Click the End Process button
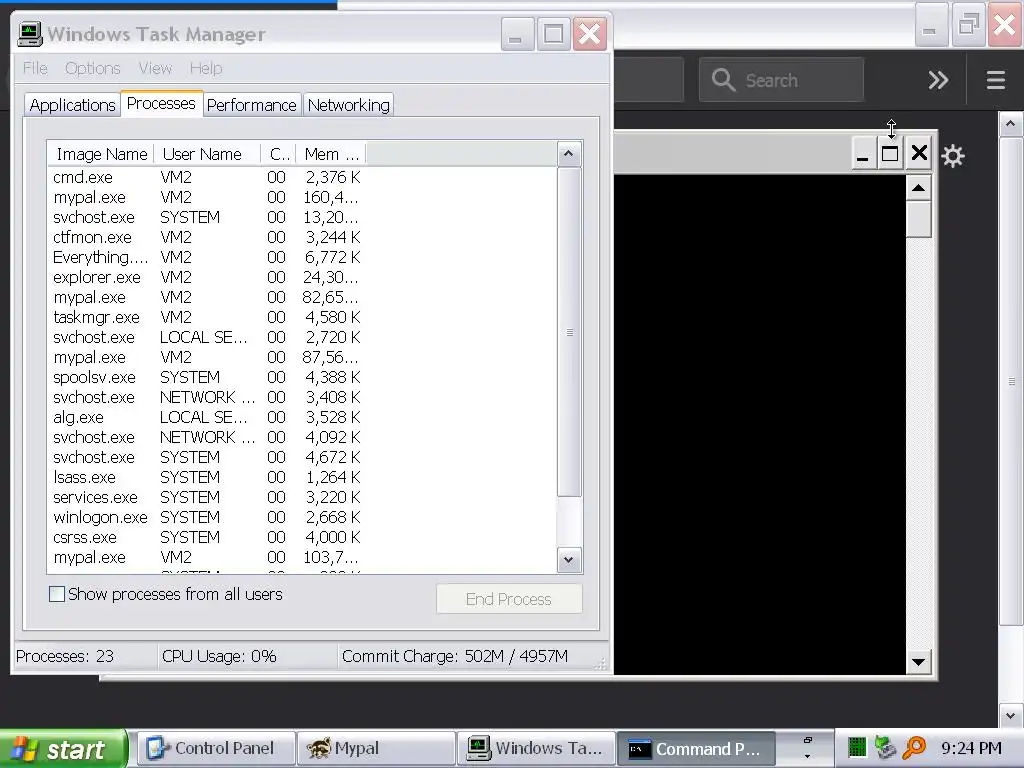Screen dimensions: 1024x768 (x=509, y=599)
